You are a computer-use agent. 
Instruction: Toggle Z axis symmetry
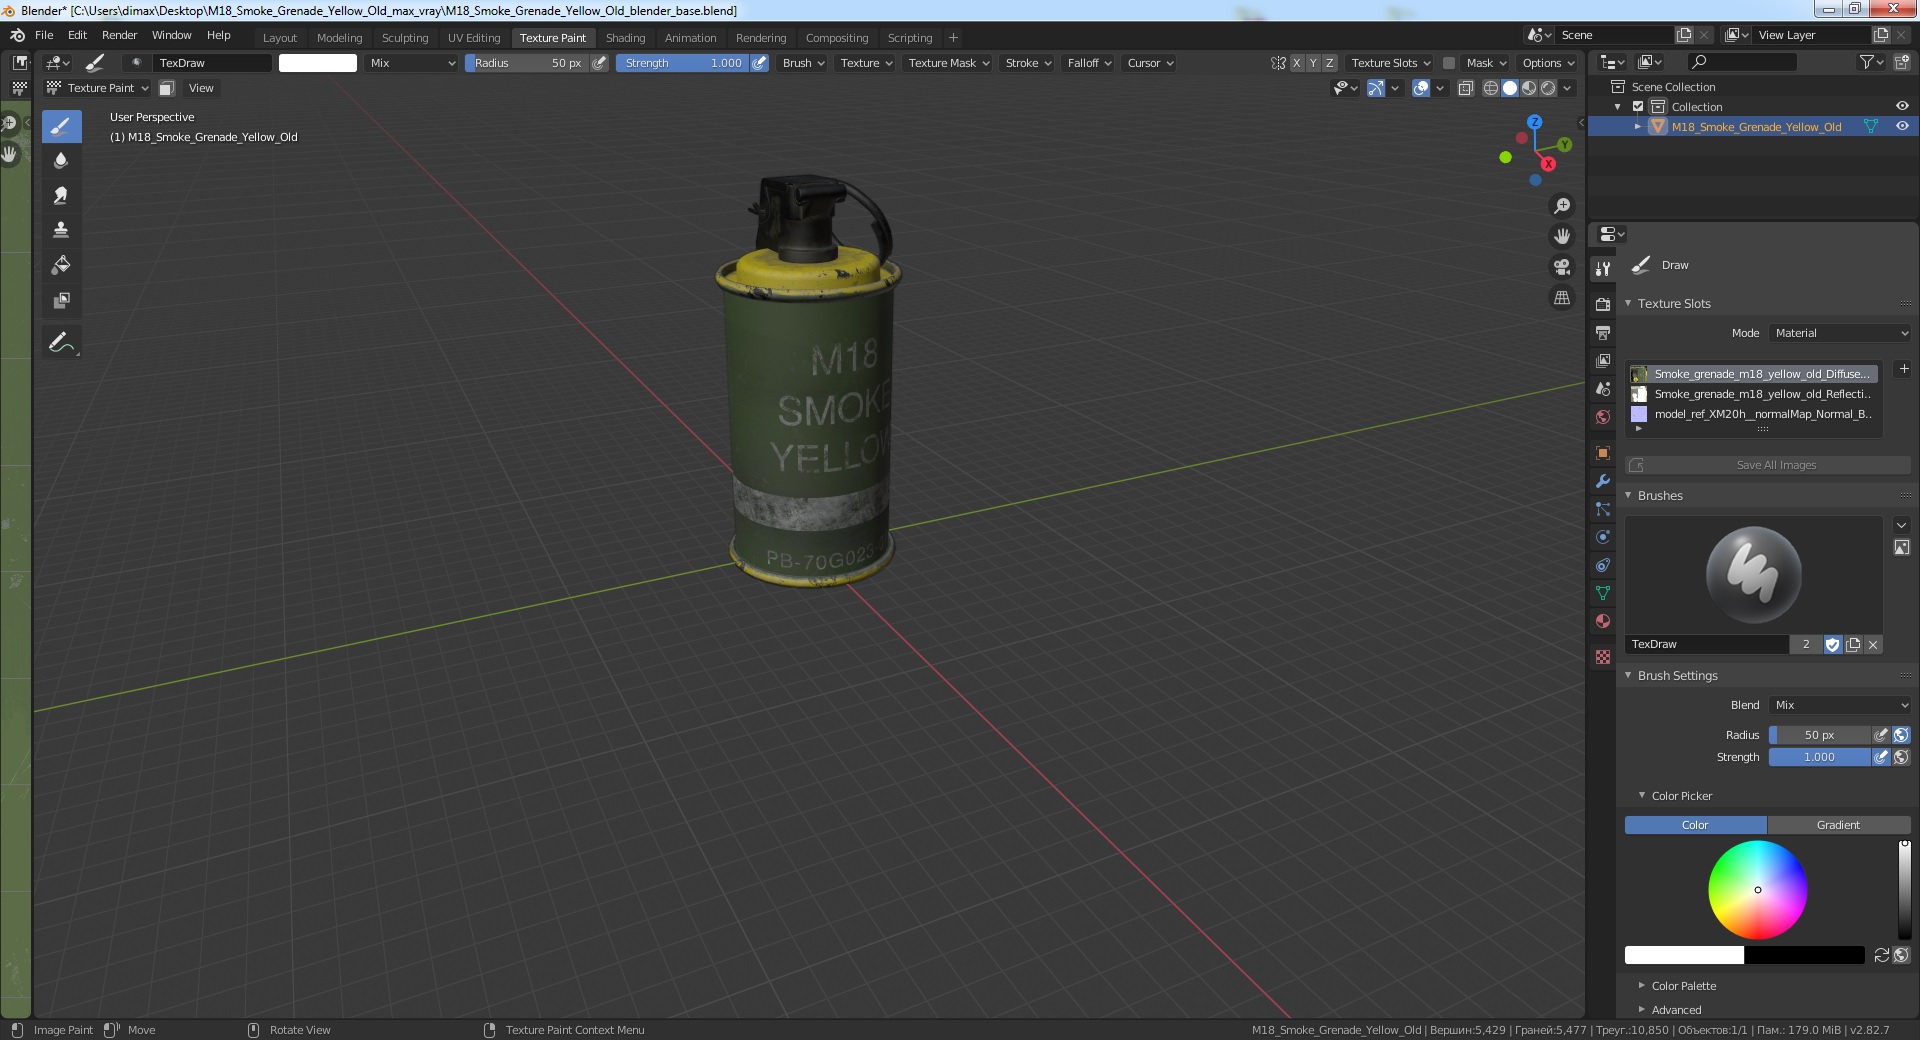(1329, 62)
